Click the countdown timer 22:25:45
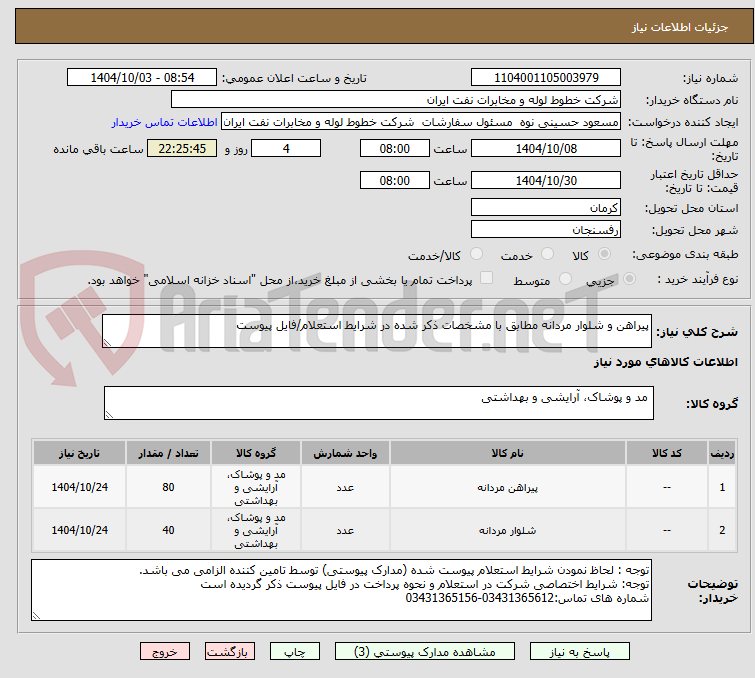Viewport: 755px width, 678px height. pos(182,148)
